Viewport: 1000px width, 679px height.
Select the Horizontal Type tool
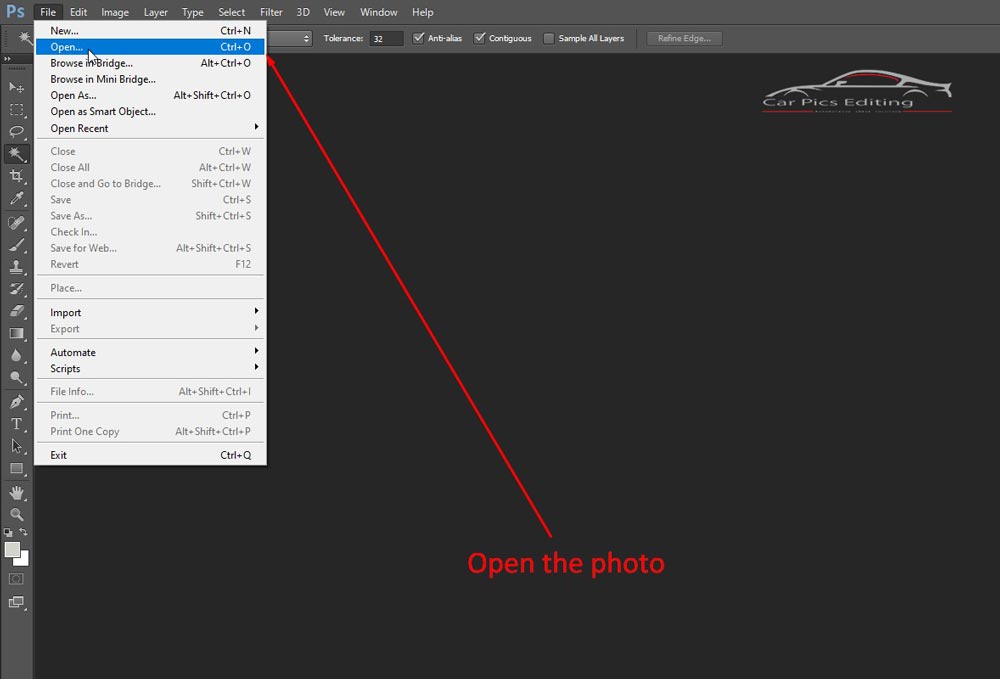pos(16,424)
